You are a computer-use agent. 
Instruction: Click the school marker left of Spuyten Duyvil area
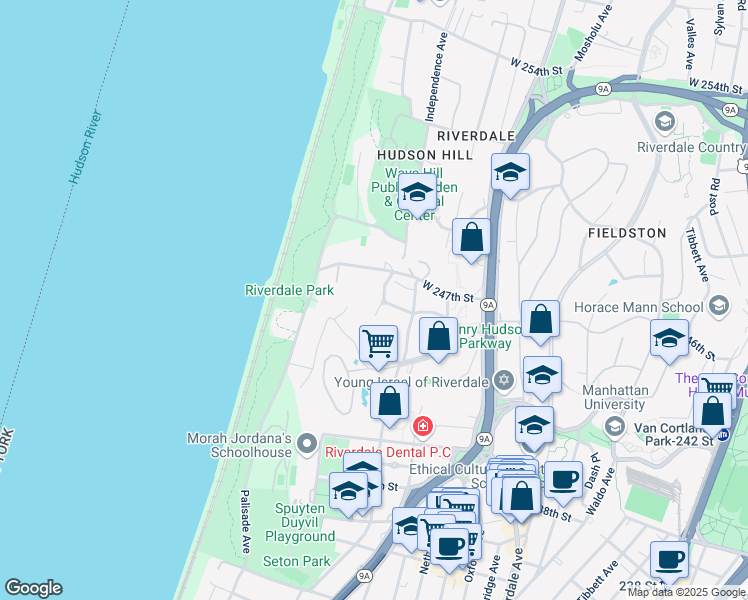coord(348,494)
